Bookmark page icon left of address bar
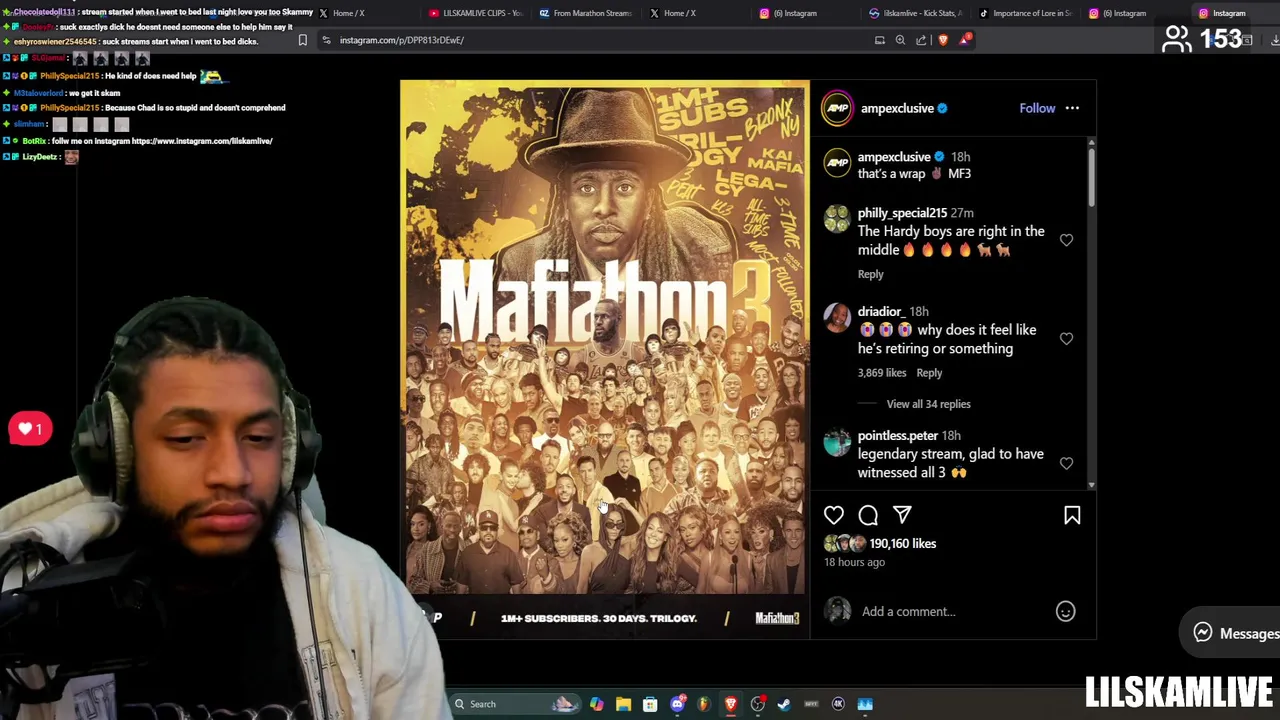 pyautogui.click(x=303, y=40)
